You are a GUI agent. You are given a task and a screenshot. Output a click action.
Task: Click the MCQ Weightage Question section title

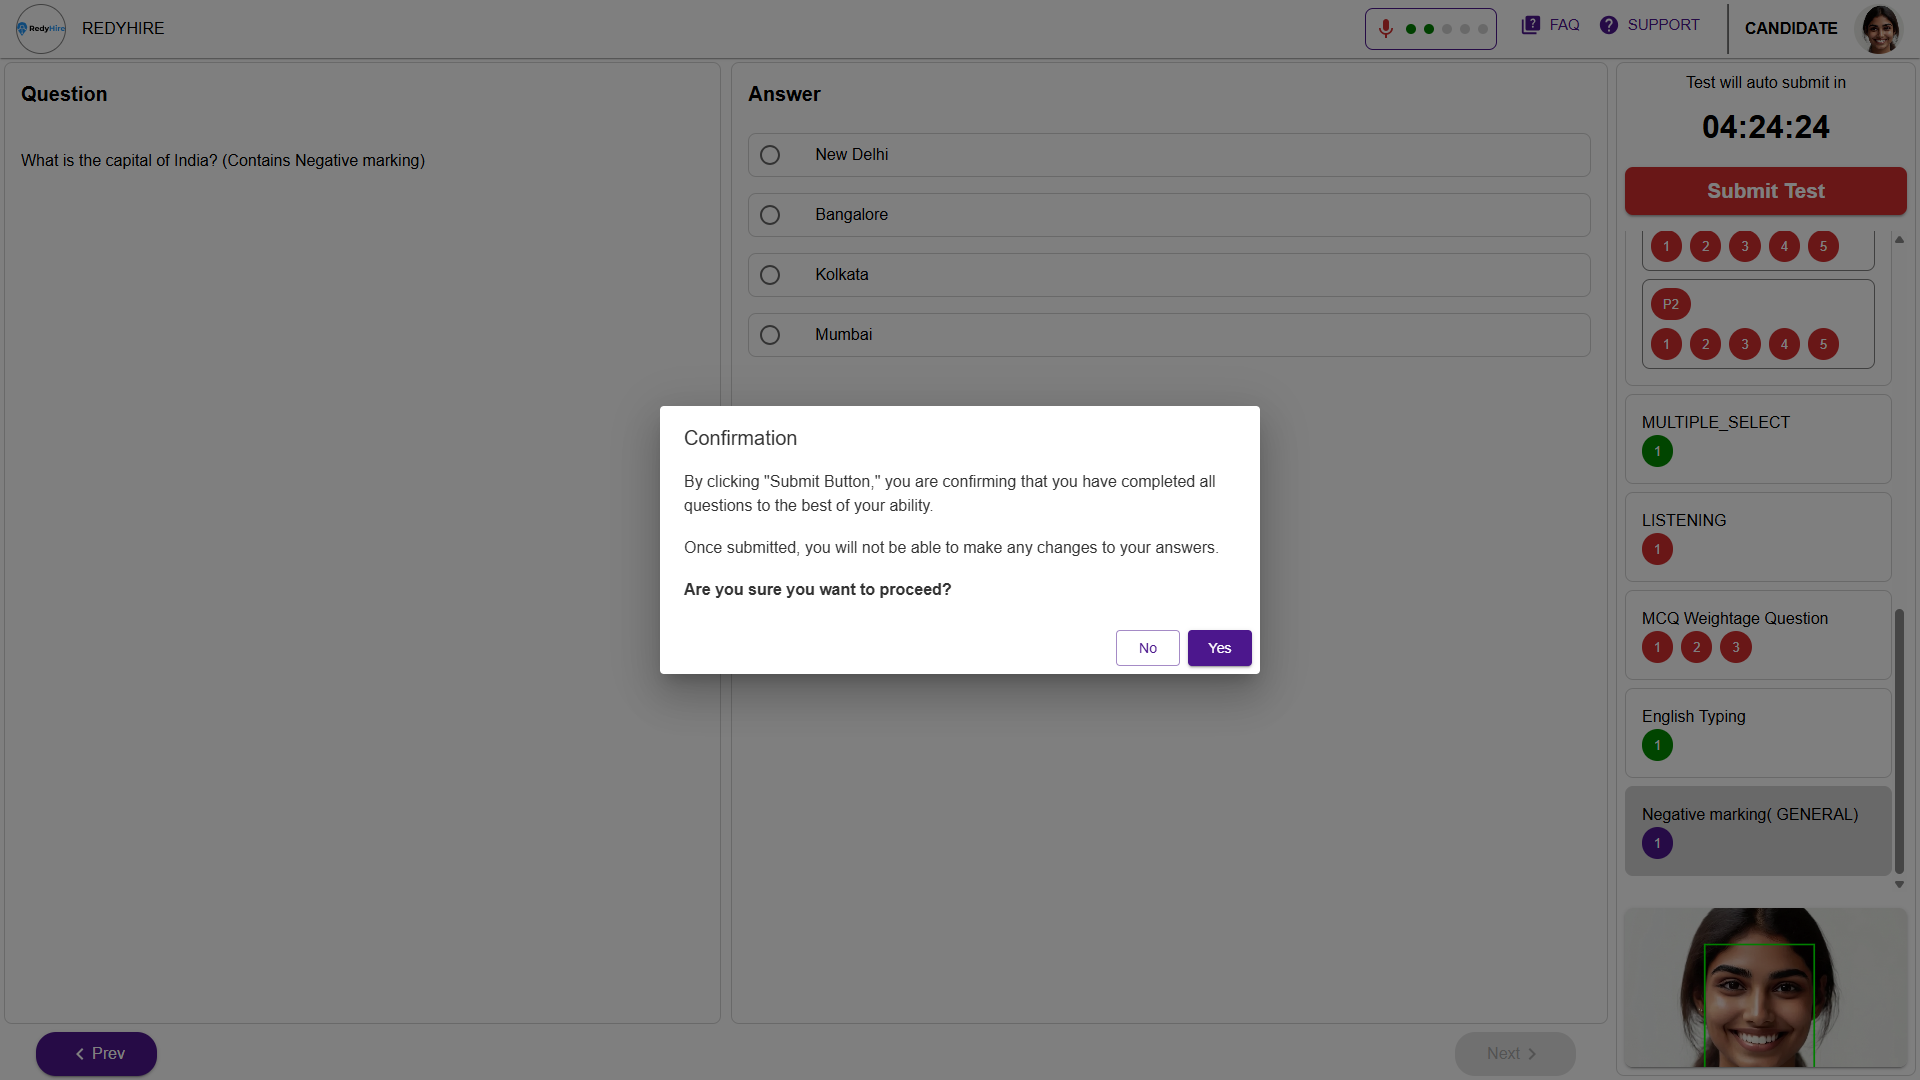click(x=1734, y=618)
